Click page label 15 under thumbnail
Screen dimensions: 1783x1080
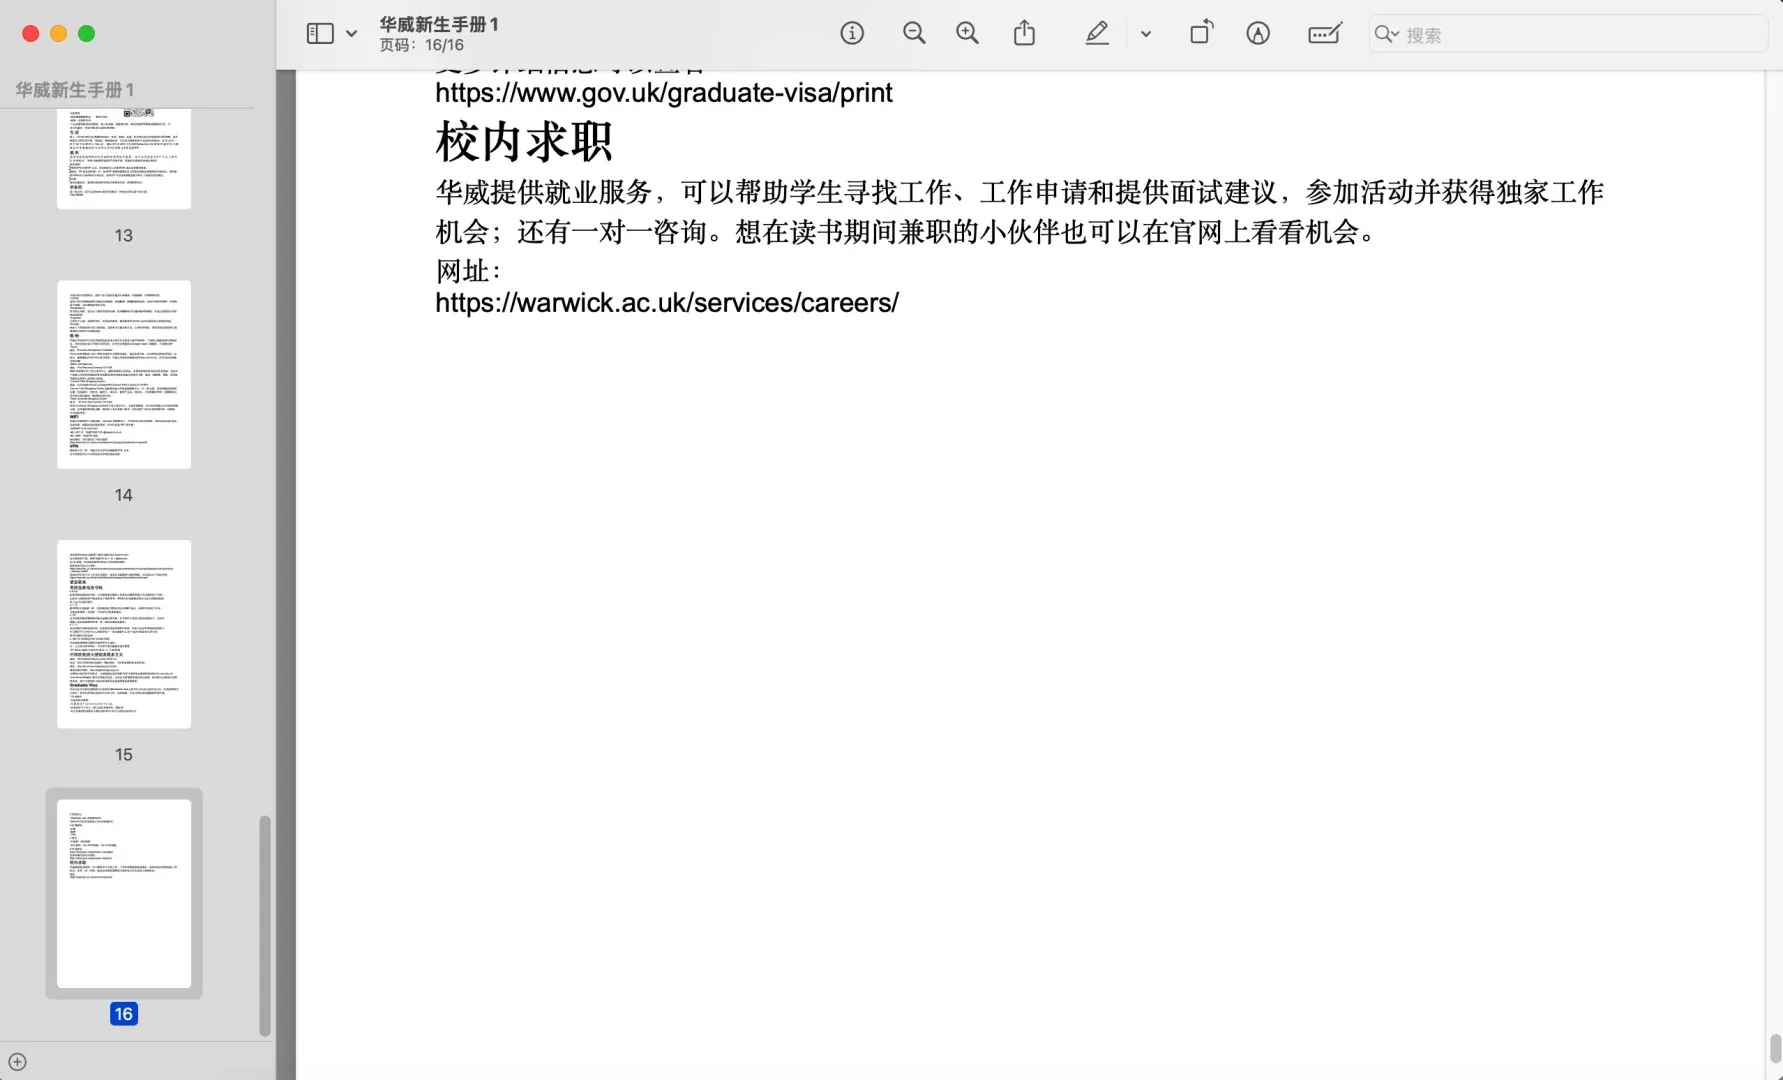(124, 755)
